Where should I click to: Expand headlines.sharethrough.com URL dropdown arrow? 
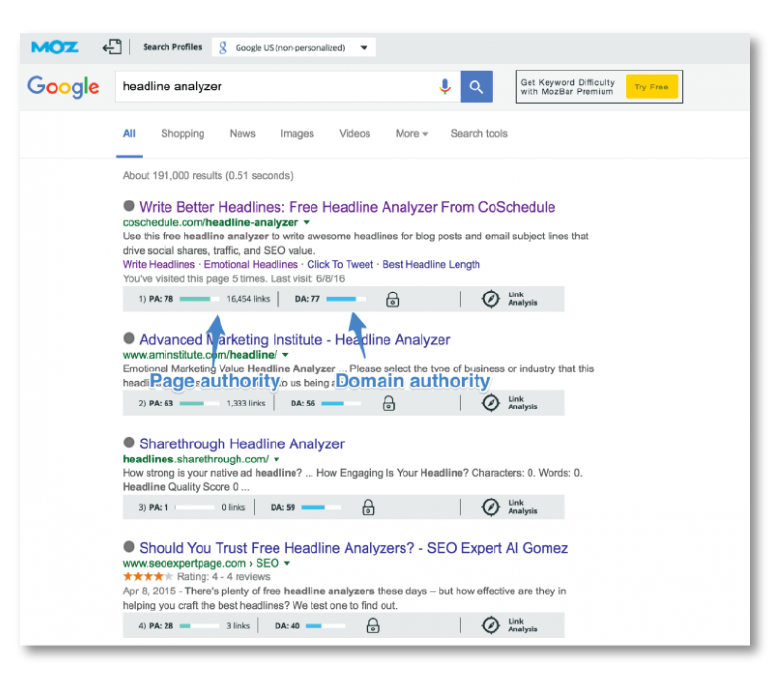point(276,460)
